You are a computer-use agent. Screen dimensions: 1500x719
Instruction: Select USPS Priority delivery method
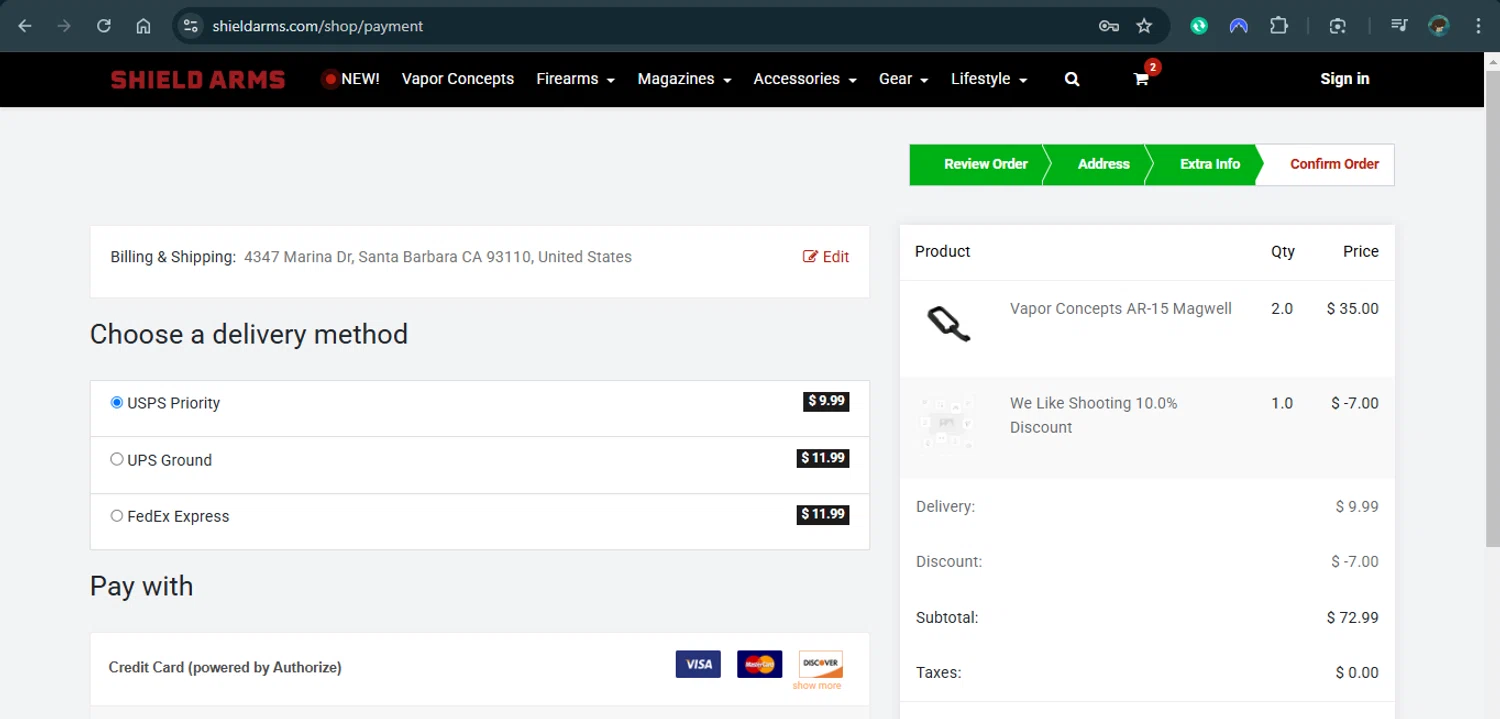tap(117, 403)
